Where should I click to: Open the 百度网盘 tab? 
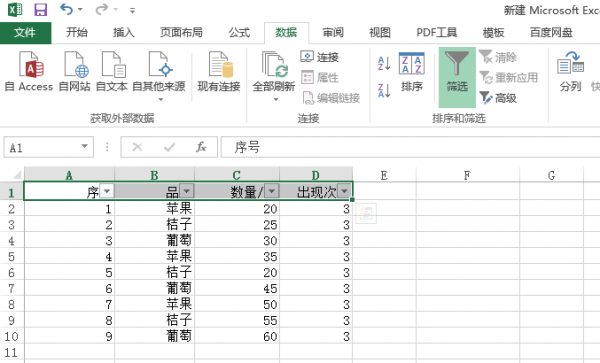[551, 33]
